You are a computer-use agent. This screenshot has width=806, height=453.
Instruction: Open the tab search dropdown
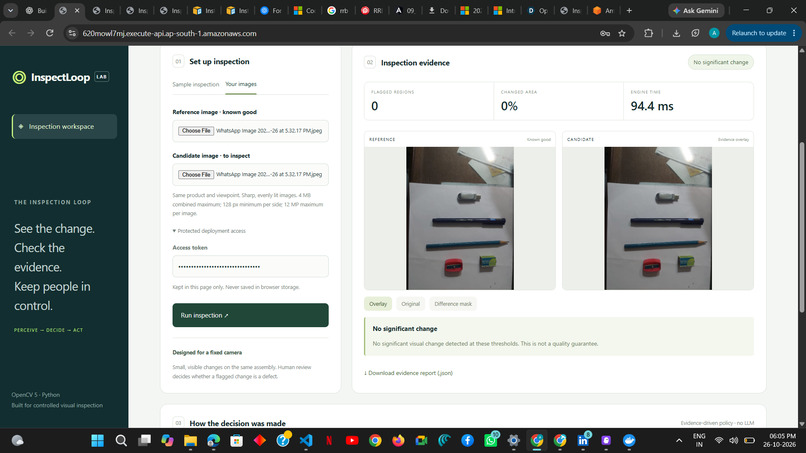10,10
